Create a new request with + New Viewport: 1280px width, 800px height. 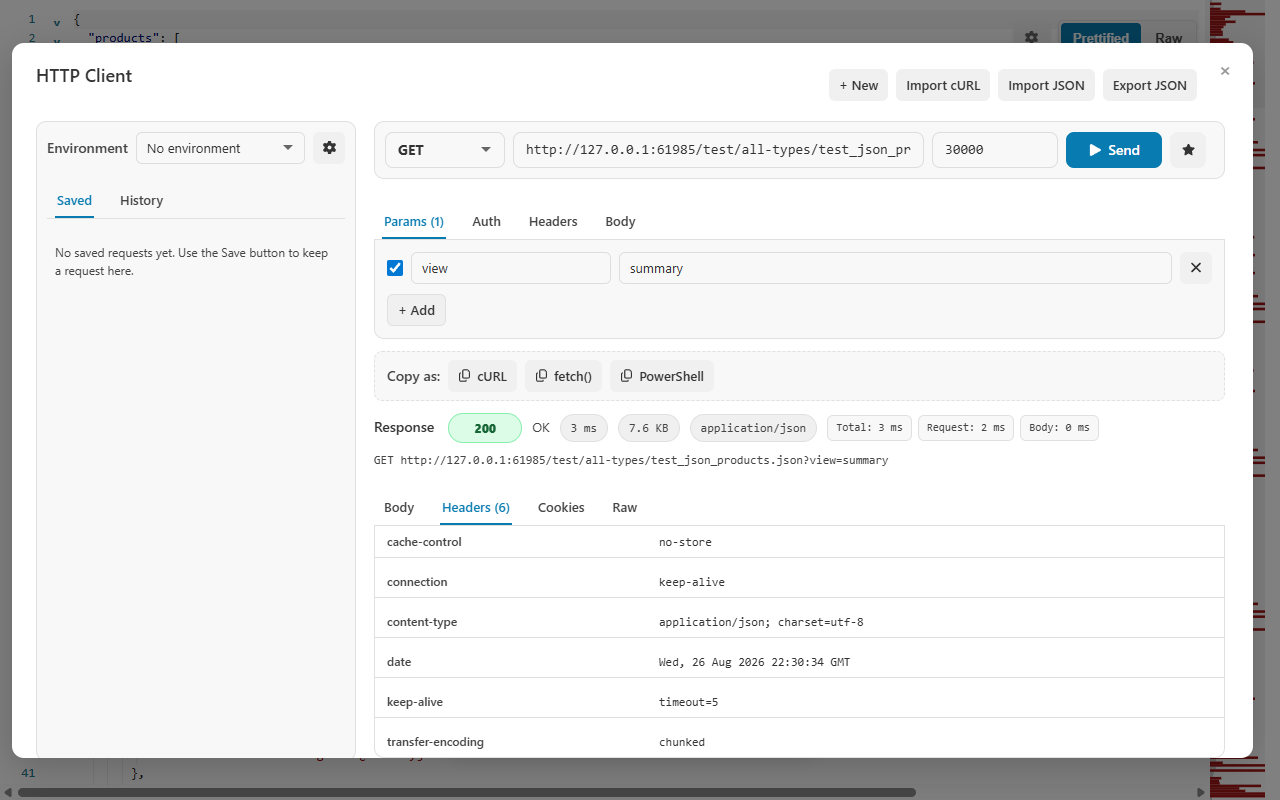point(858,85)
